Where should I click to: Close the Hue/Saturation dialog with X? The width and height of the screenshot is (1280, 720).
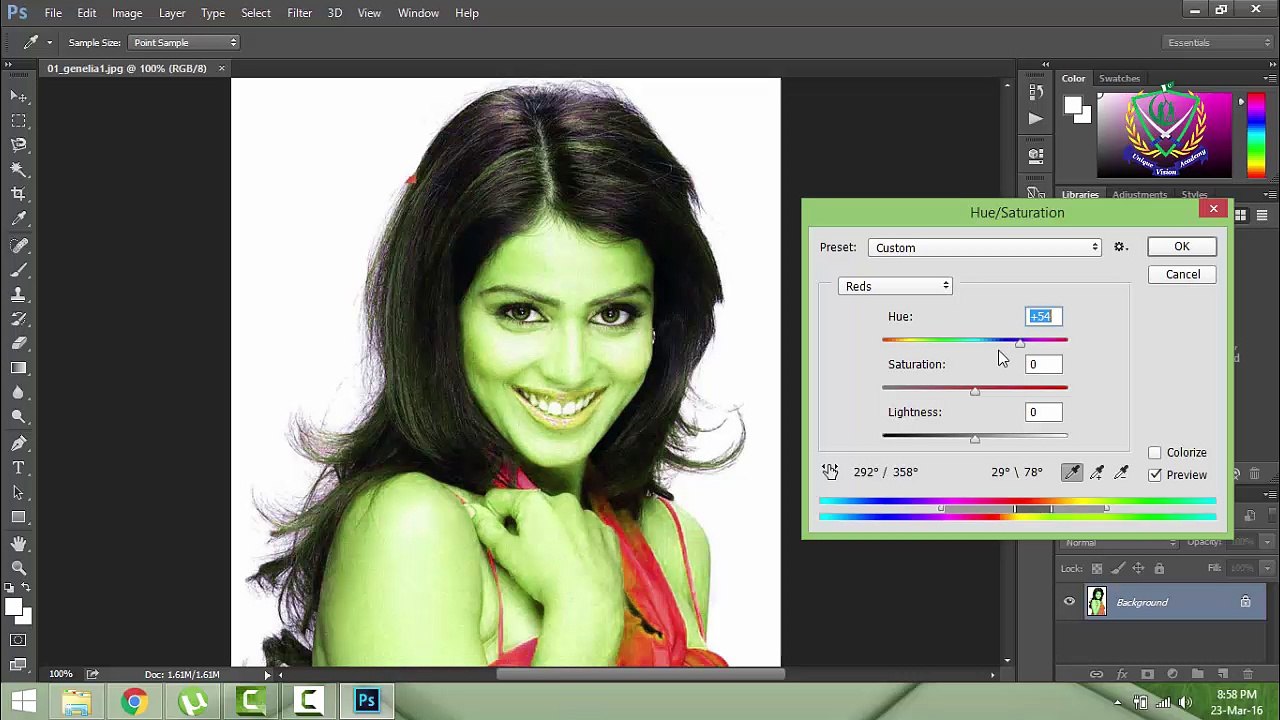click(1213, 209)
